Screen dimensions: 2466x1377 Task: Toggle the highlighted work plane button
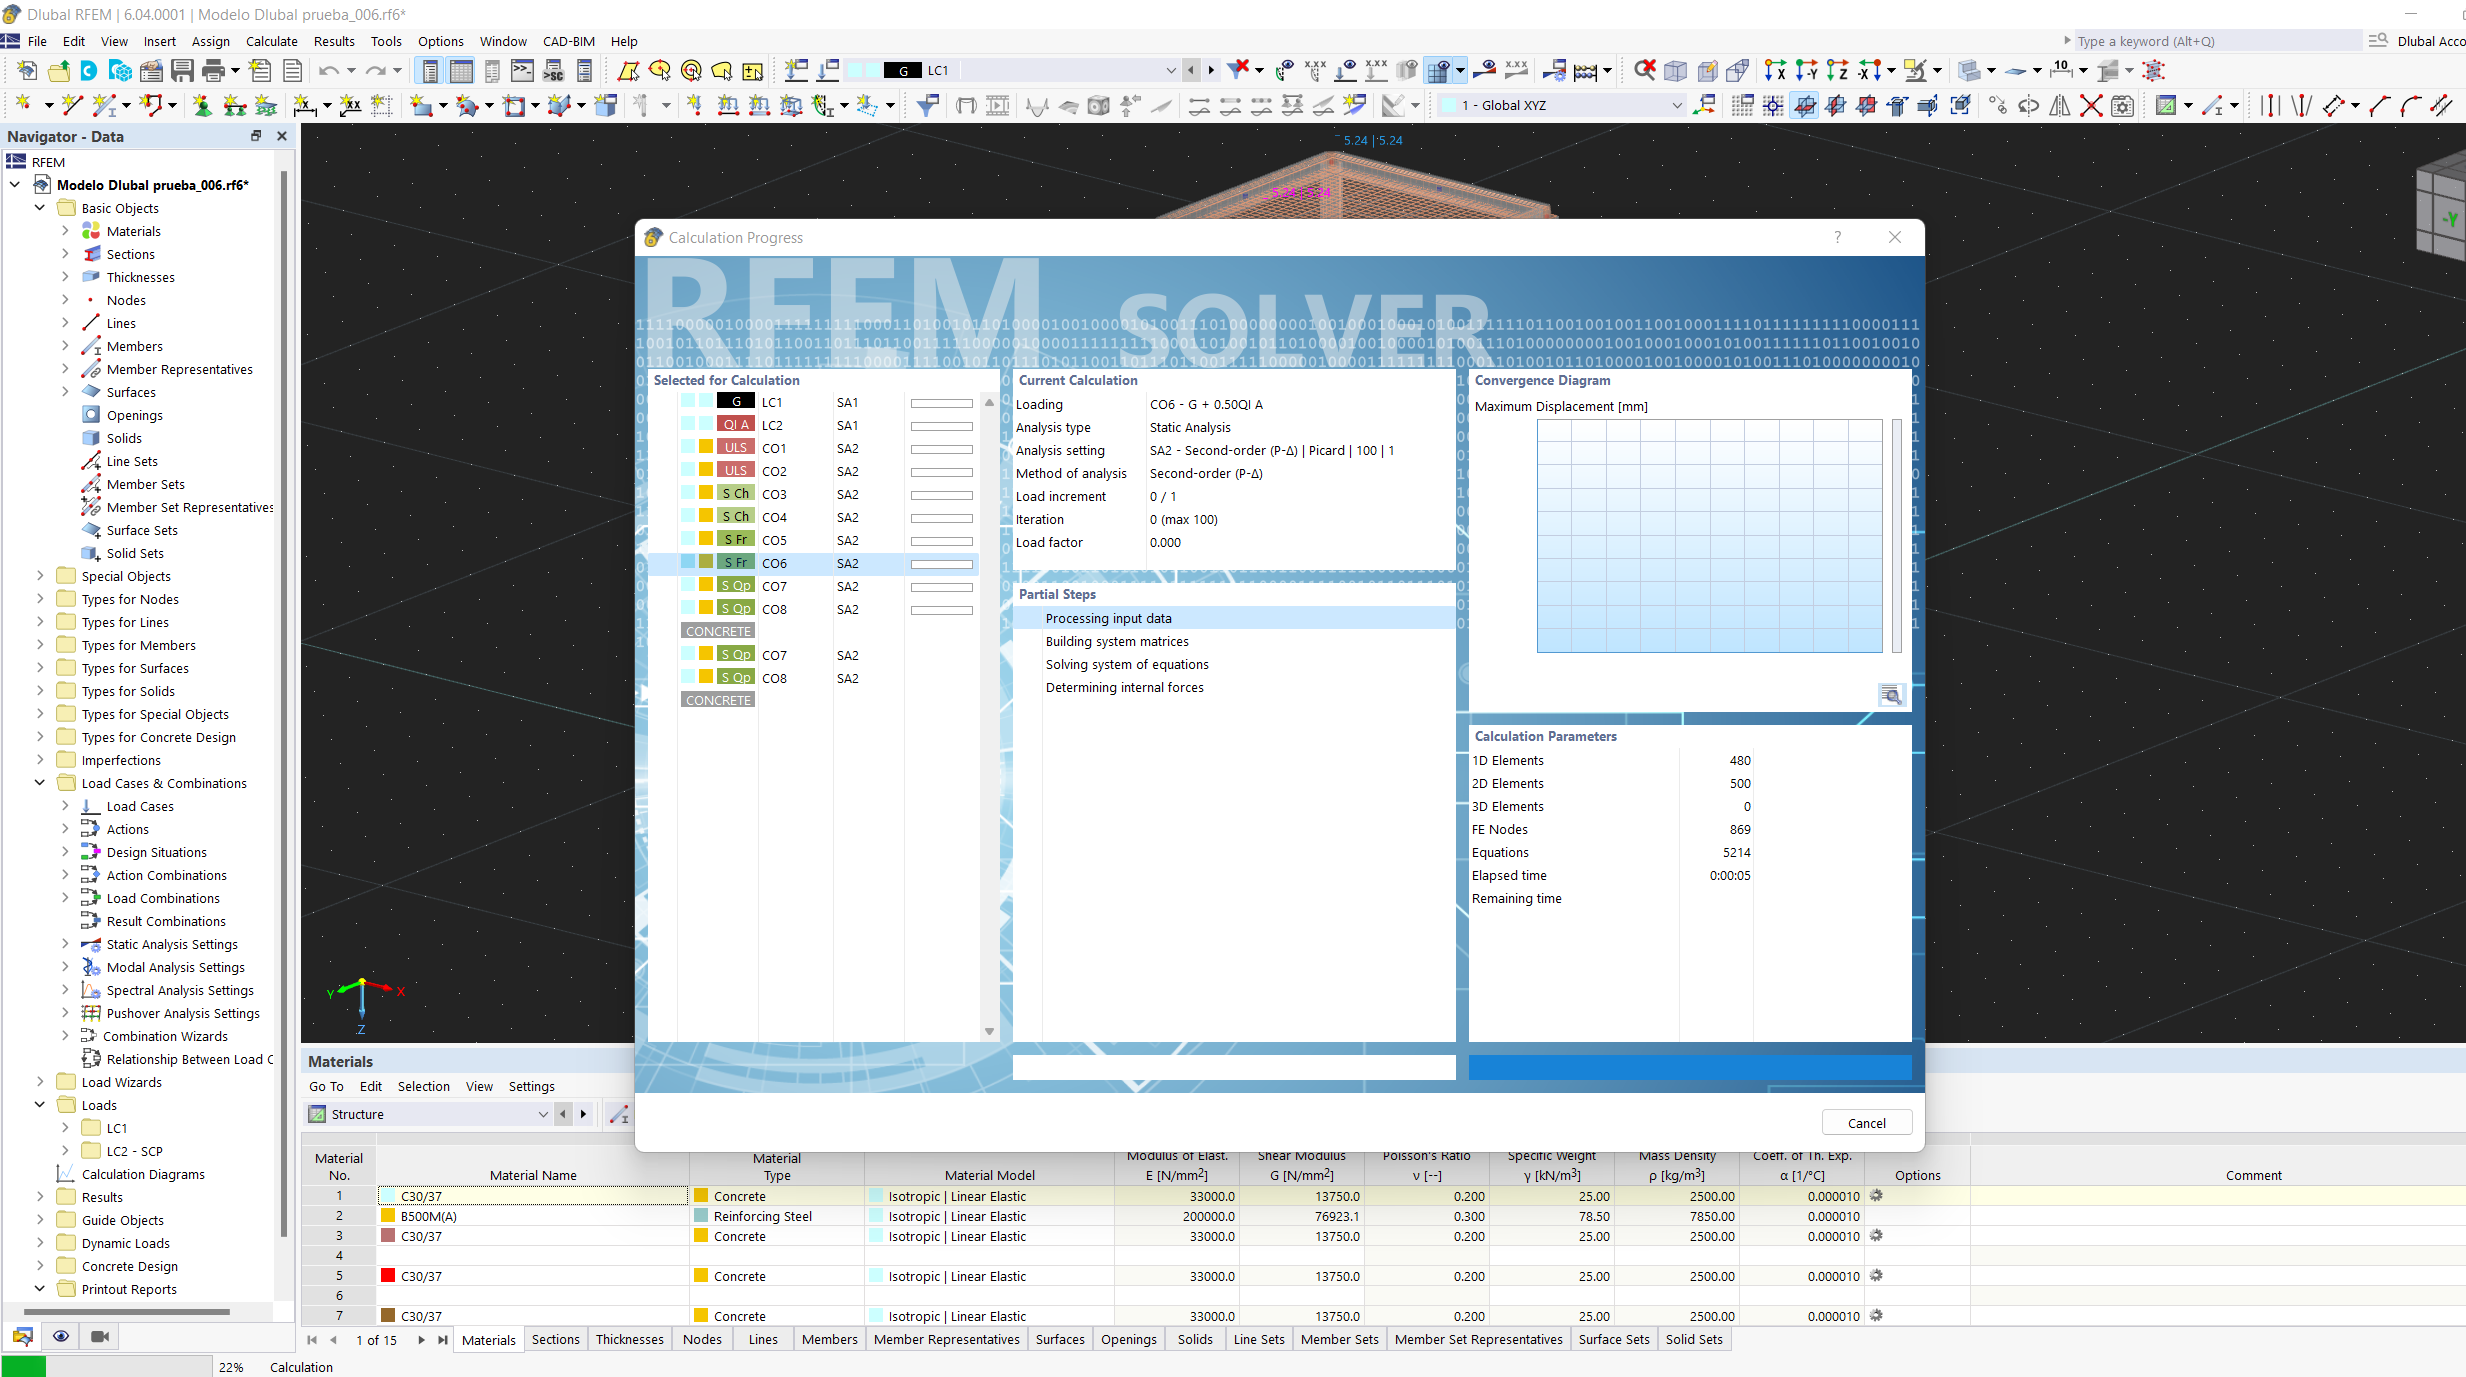coord(1804,105)
